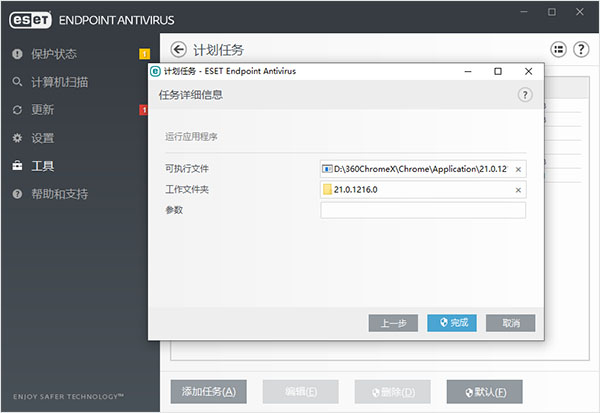Image resolution: width=600 pixels, height=413 pixels.
Task: Click the 运行应用程序 heading
Action: click(x=191, y=137)
